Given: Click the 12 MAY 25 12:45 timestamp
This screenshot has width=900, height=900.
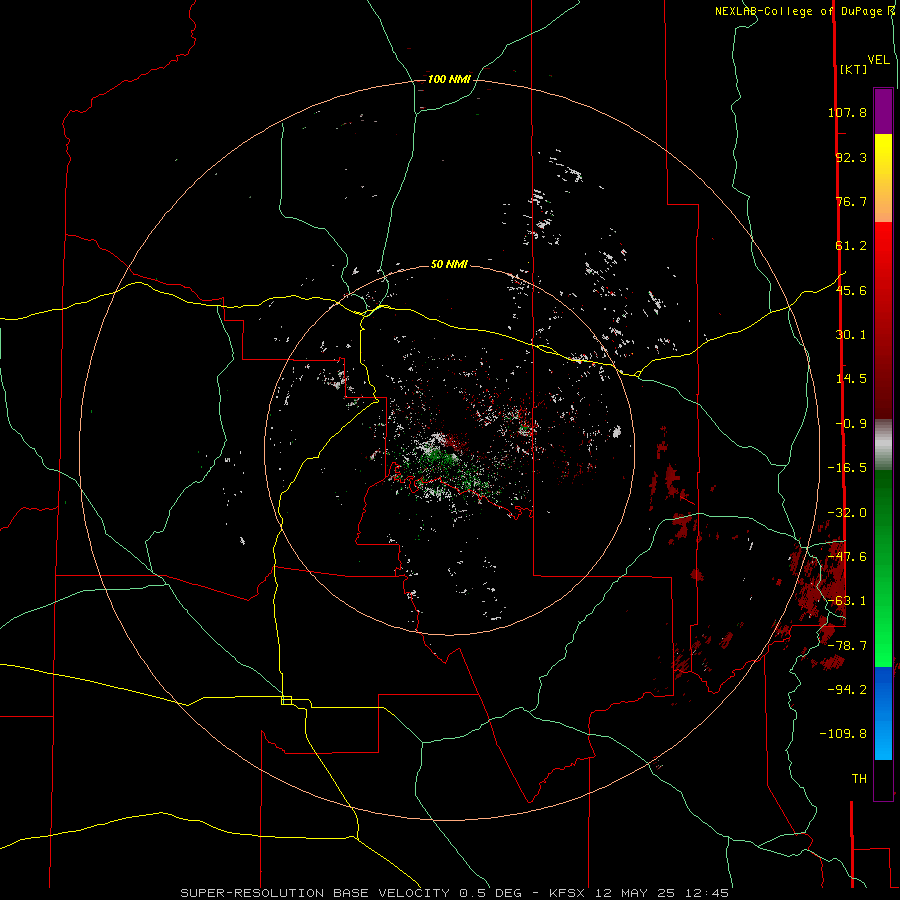Looking at the screenshot, I should tap(662, 893).
